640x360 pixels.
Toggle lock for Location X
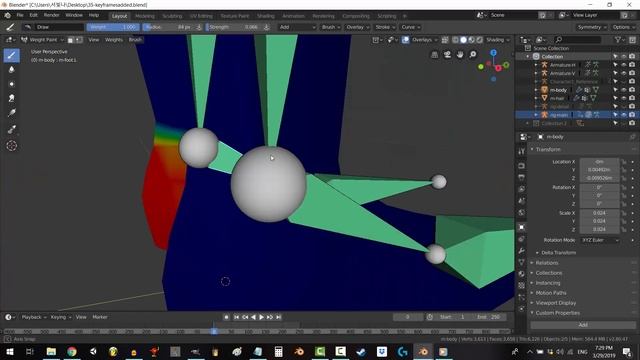coord(623,162)
